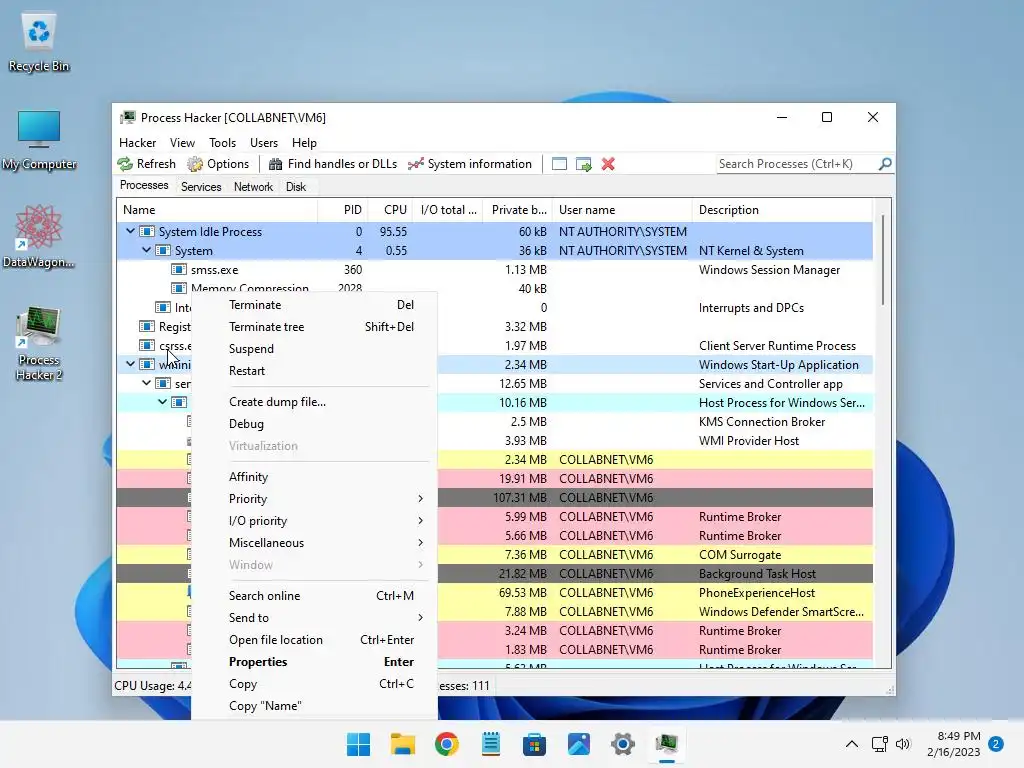Open Settings gear in the taskbar

(x=622, y=744)
